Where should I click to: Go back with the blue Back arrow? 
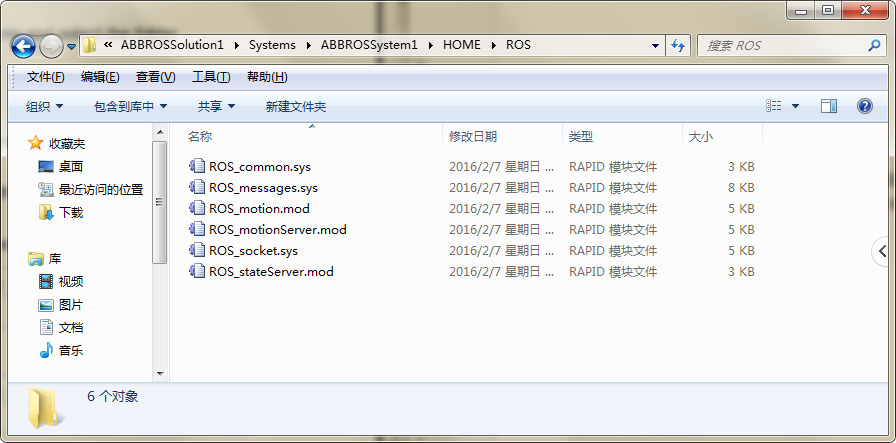pyautogui.click(x=23, y=46)
